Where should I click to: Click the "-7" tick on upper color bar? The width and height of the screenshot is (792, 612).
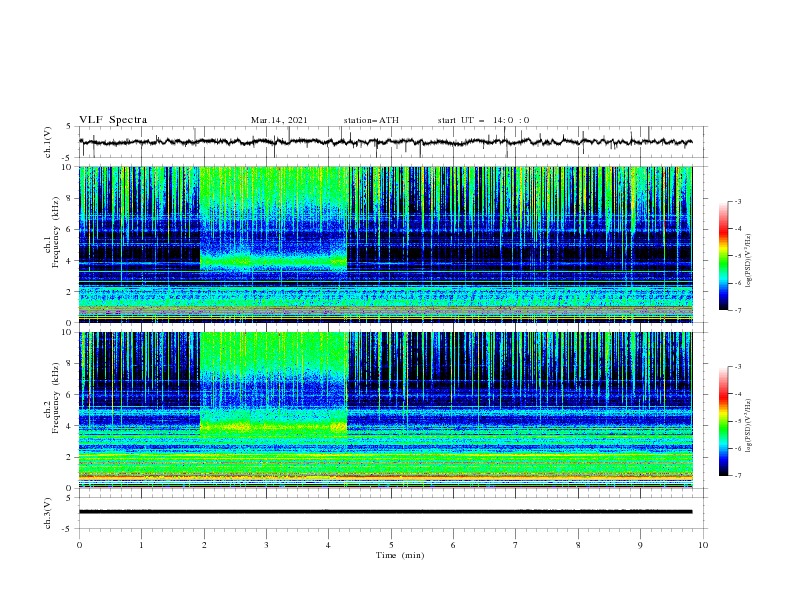pyautogui.click(x=738, y=310)
